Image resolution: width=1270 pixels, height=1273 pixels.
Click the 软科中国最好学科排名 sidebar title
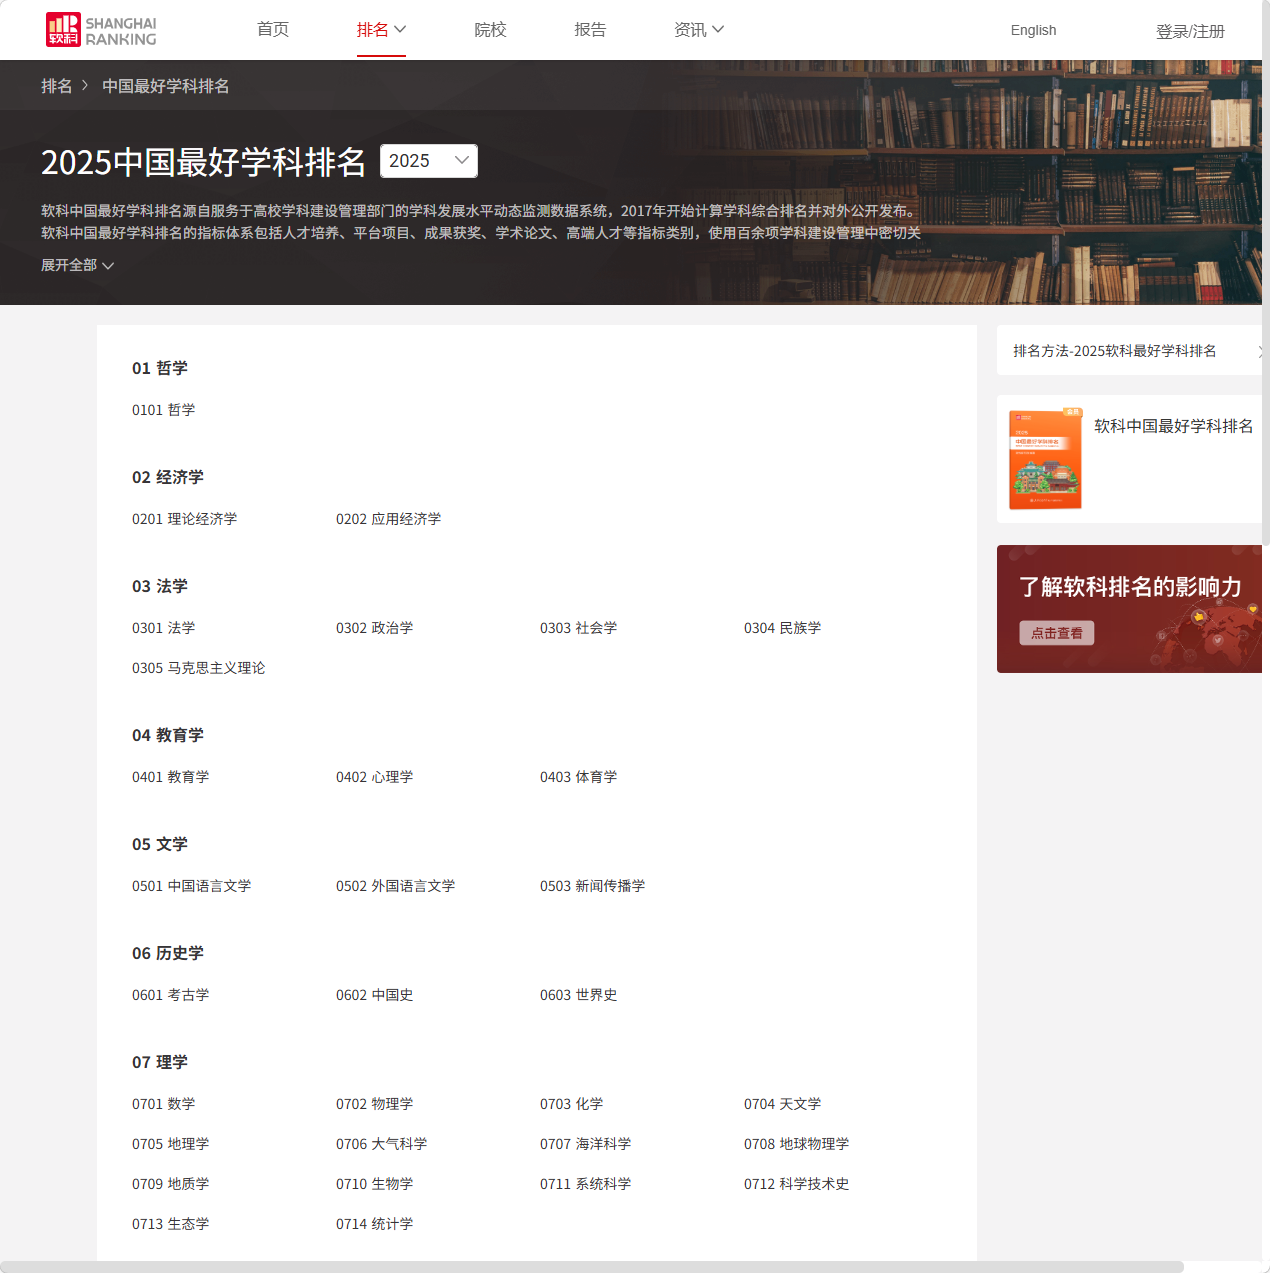click(1172, 425)
